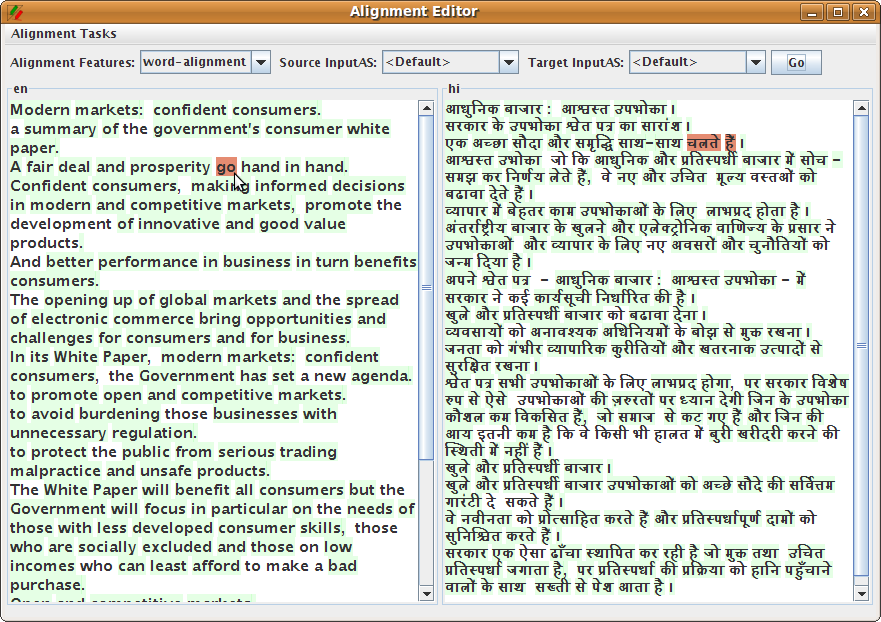Minimize the Alignment Editor window
The height and width of the screenshot is (622, 881).
point(814,12)
